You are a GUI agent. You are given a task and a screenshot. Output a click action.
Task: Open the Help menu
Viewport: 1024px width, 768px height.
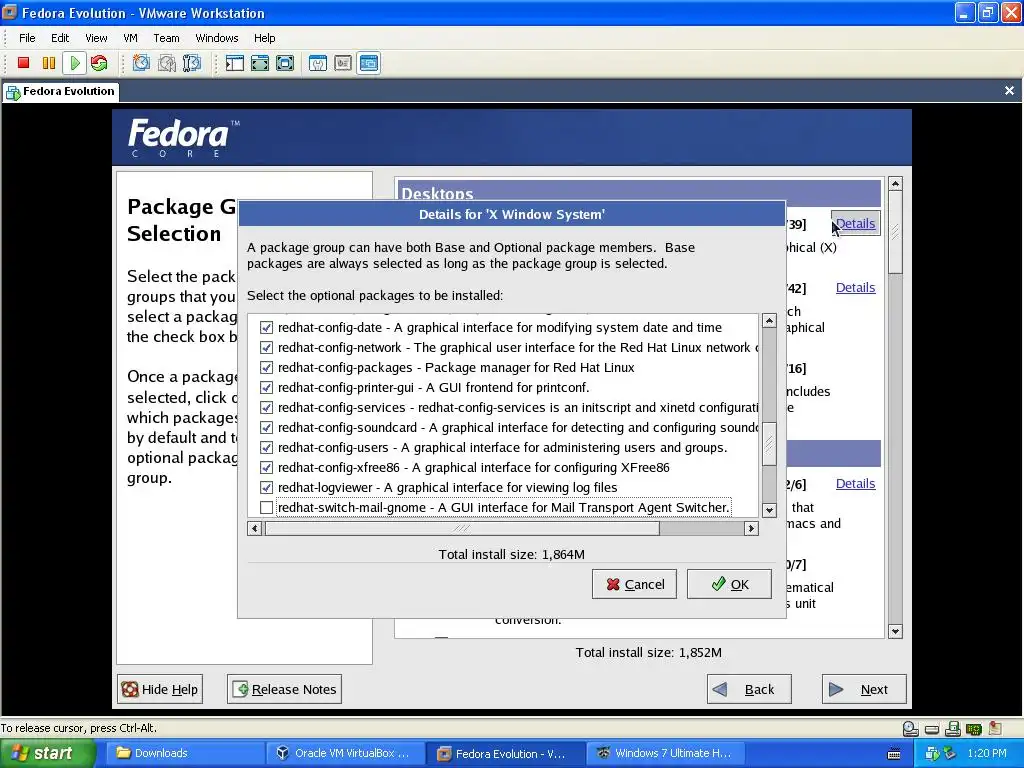(x=264, y=38)
